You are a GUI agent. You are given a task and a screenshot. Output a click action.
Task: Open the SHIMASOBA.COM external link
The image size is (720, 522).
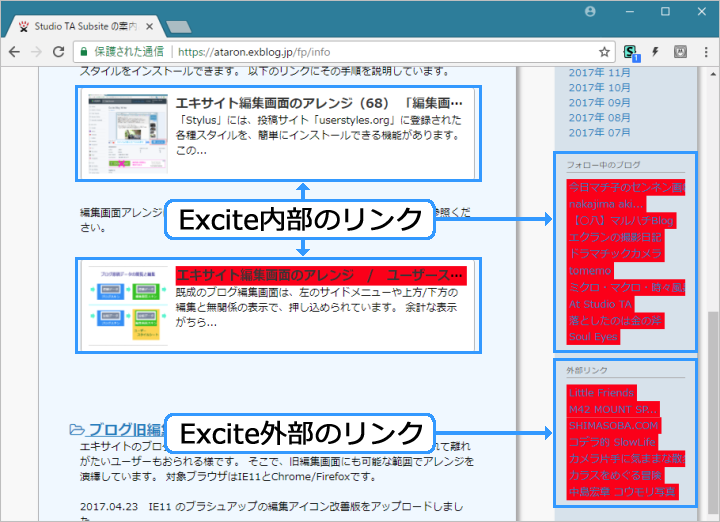pos(614,426)
